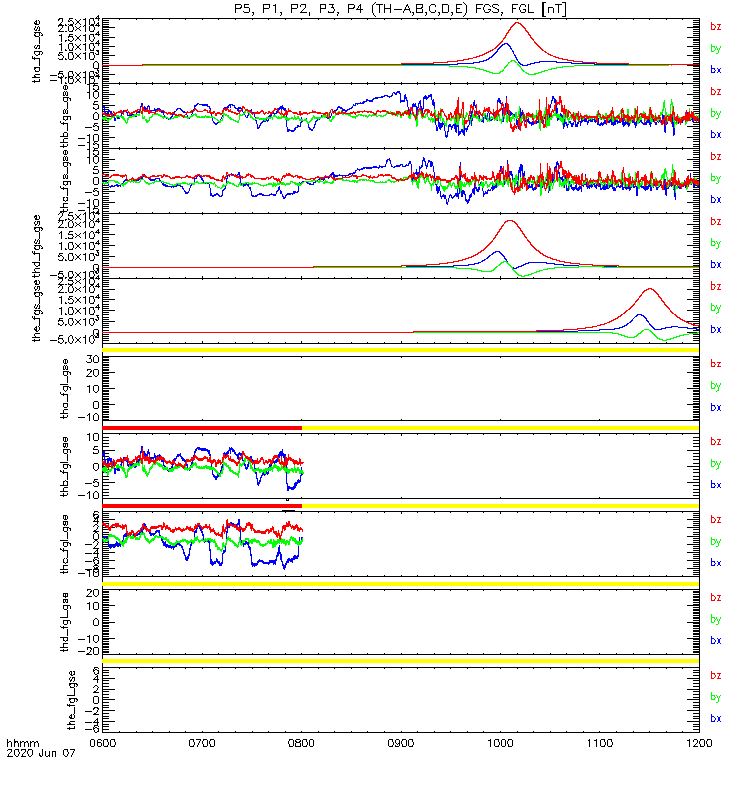Click by legend of empty tha_fgl_gse panel

[716, 386]
